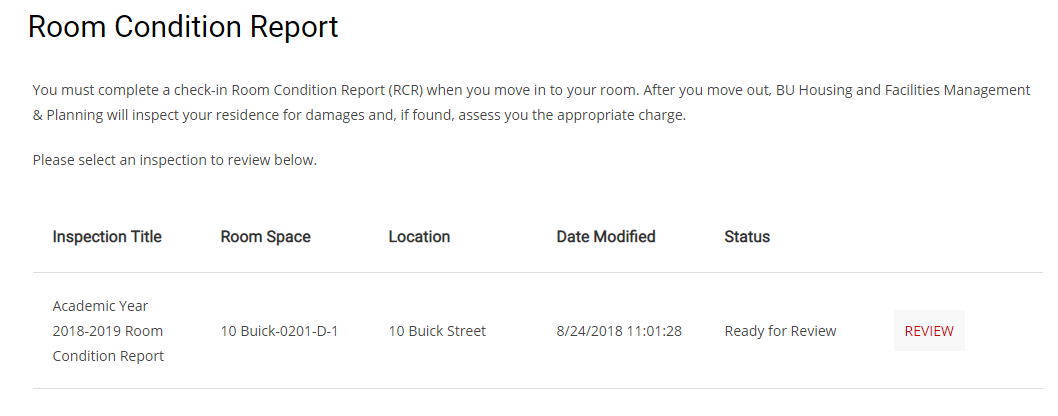The width and height of the screenshot is (1058, 416).
Task: Click the Room Condition Report page heading
Action: 183,28
